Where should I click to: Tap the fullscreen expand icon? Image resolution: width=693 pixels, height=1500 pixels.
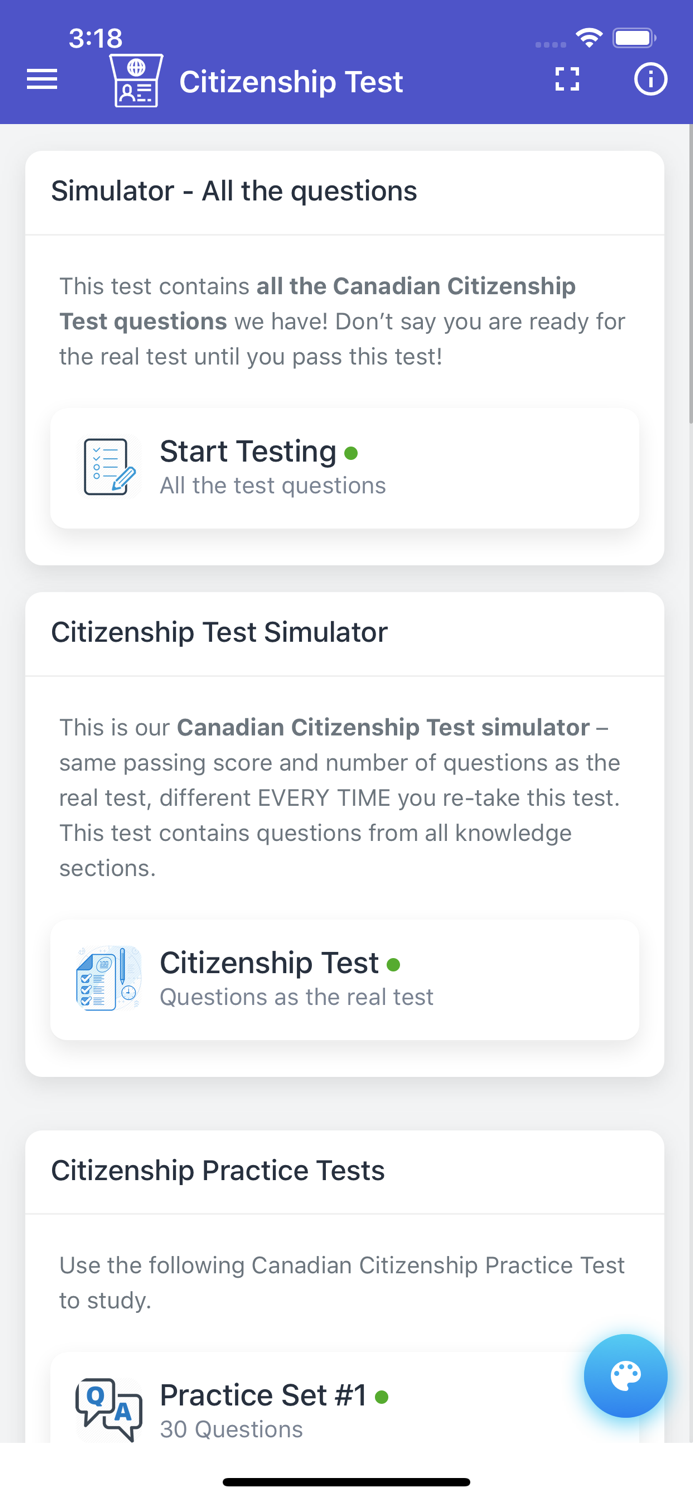tap(567, 79)
